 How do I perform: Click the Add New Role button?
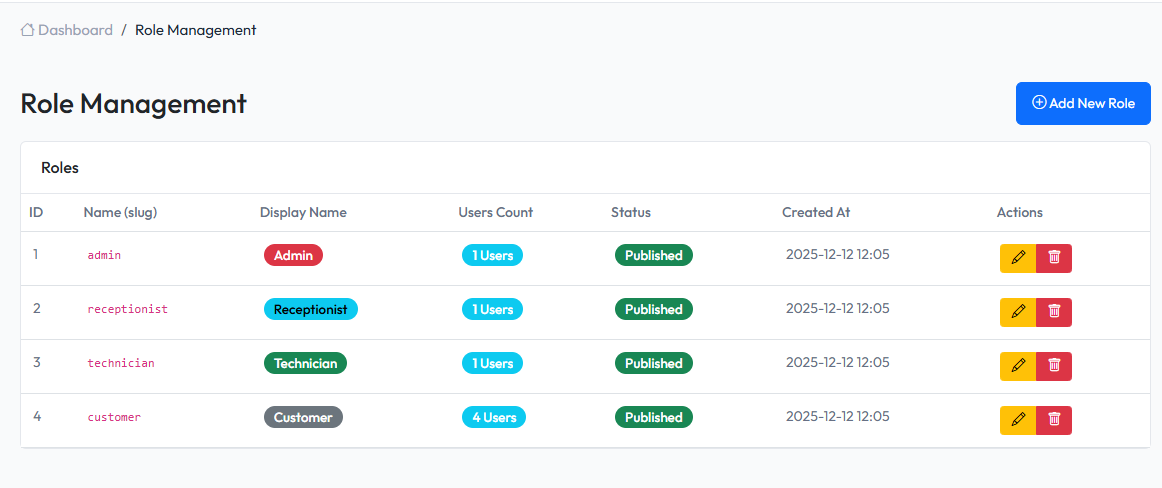point(1083,103)
